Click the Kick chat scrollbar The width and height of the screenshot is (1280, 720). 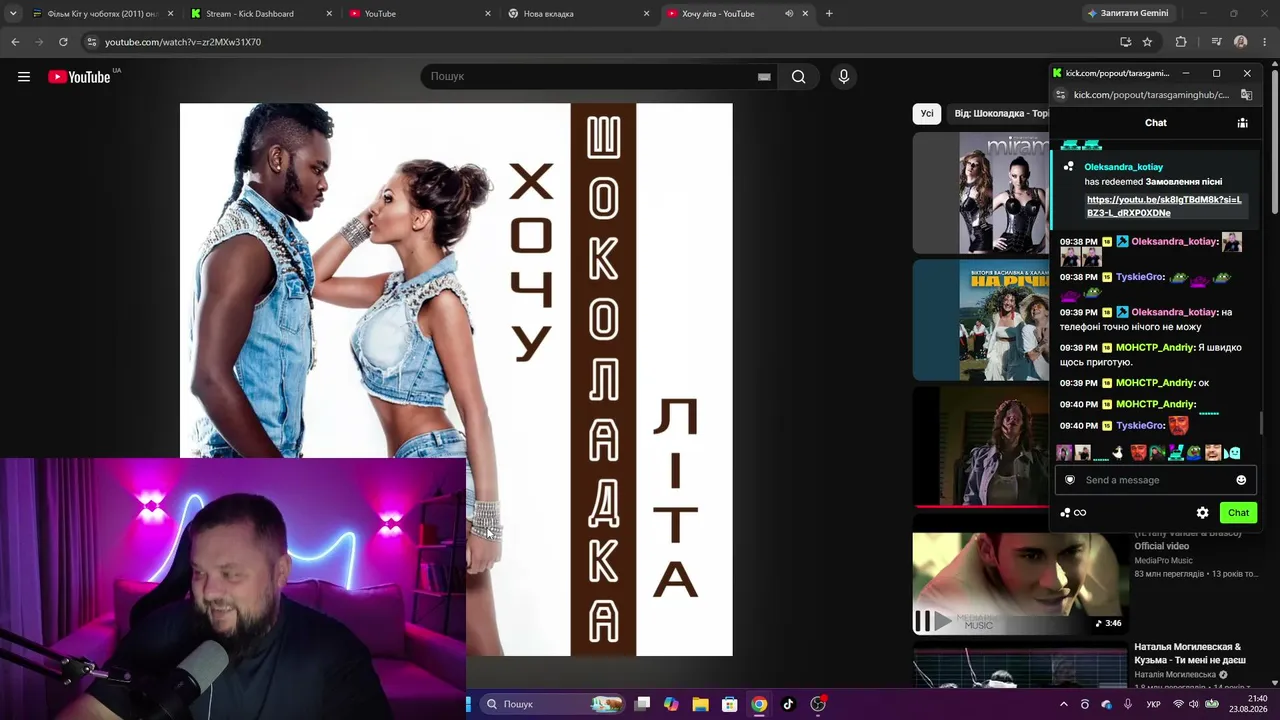(x=1260, y=423)
